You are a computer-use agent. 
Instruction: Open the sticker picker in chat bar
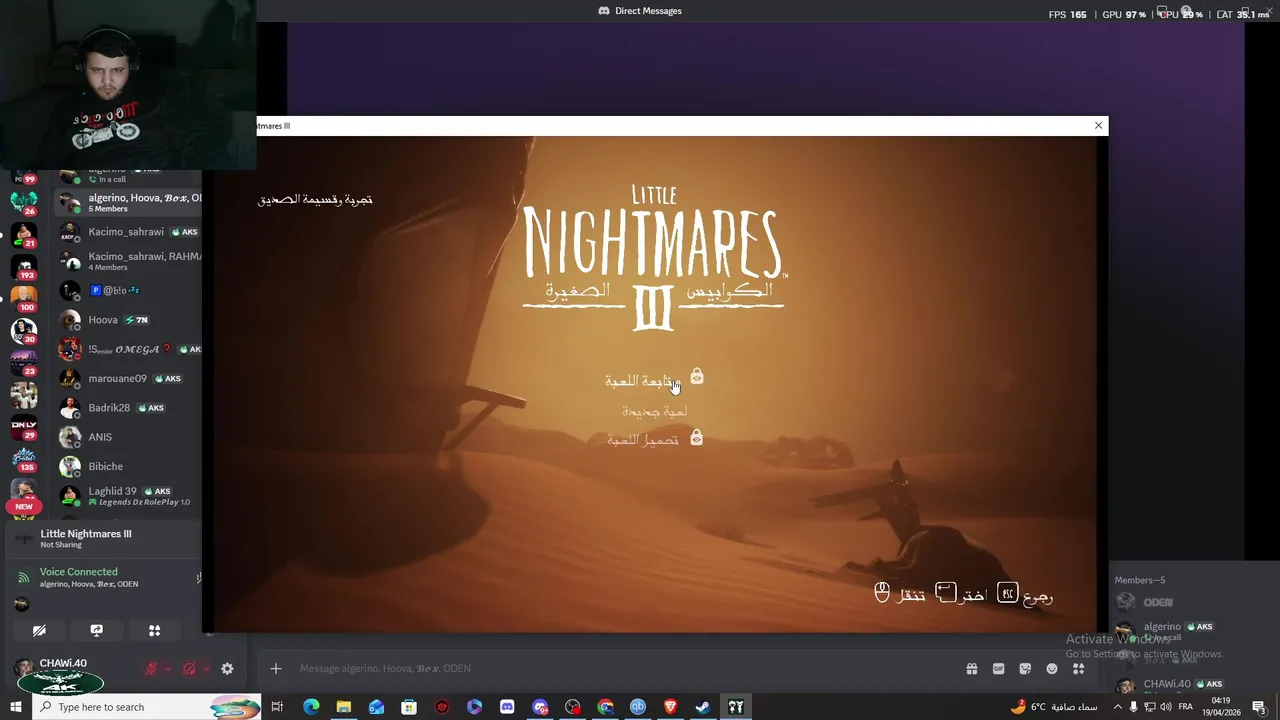point(1025,669)
